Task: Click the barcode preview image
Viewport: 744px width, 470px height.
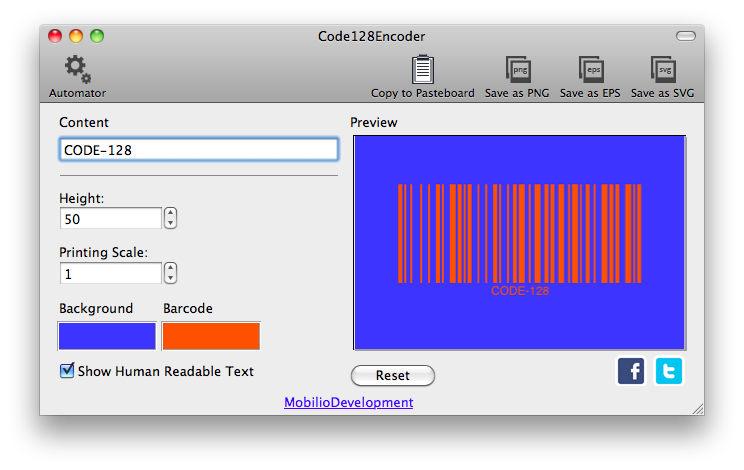Action: click(519, 242)
